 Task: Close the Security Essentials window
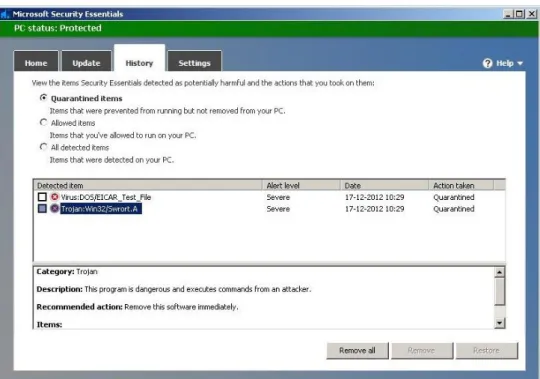(531, 14)
